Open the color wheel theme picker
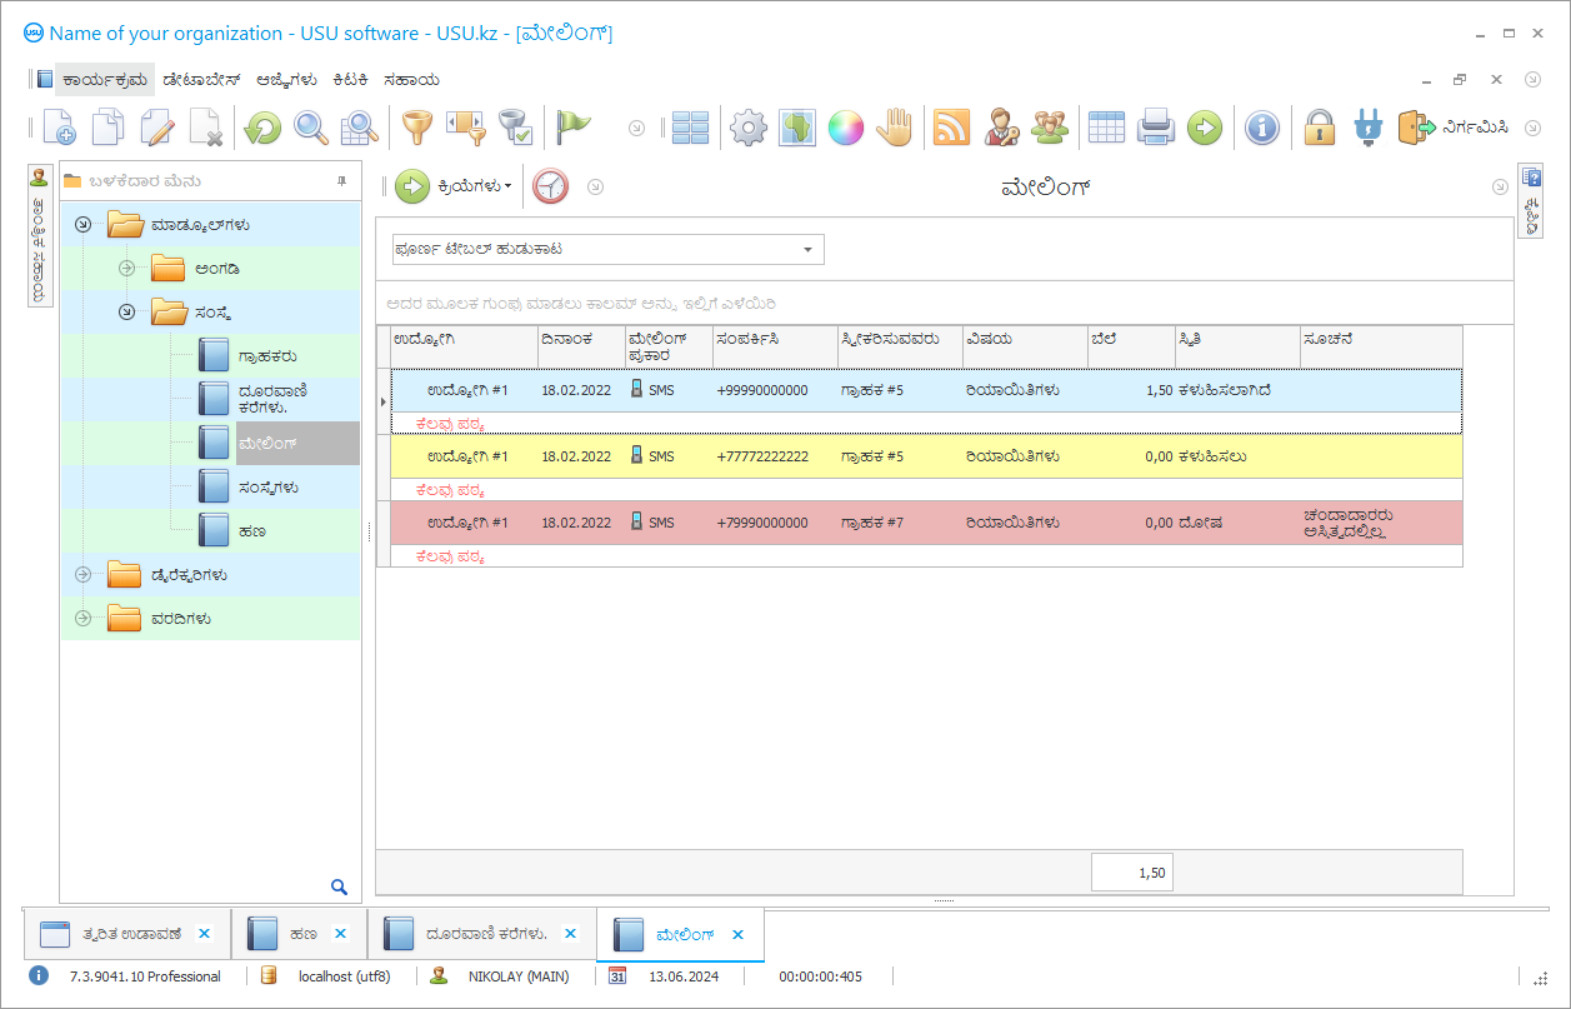Viewport: 1571px width, 1009px height. pos(845,128)
